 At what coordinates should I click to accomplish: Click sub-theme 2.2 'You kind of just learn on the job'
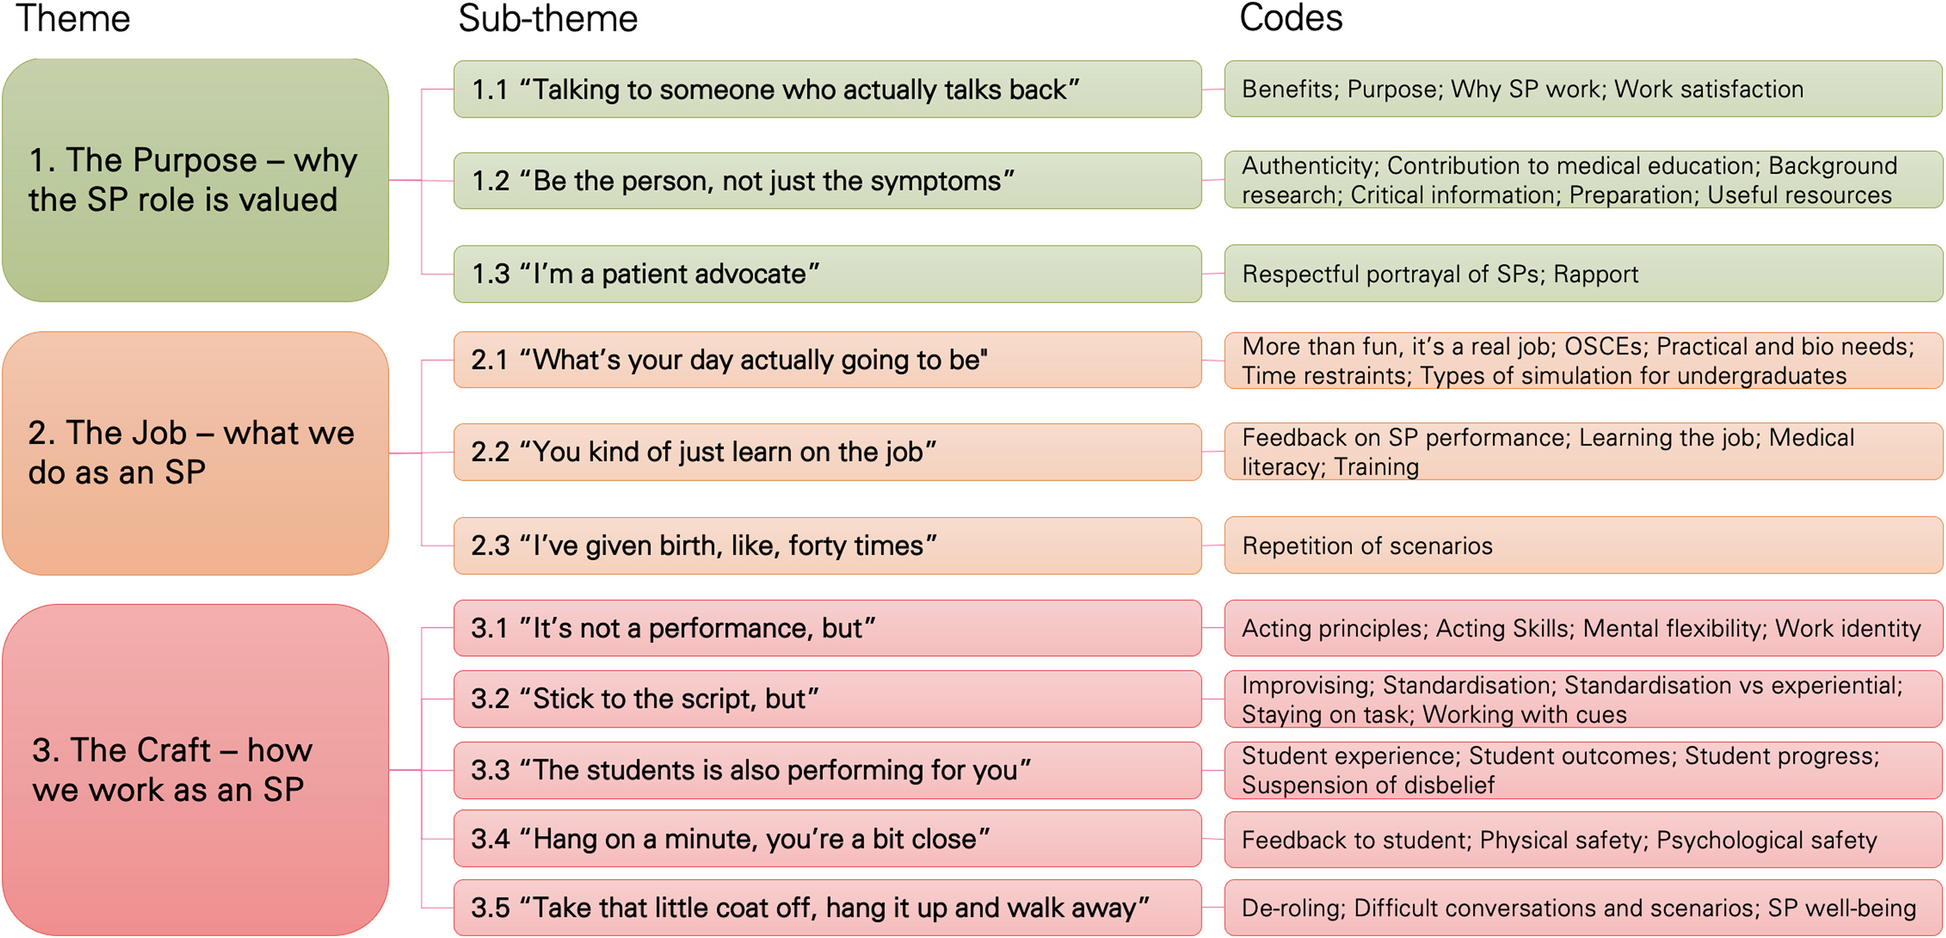(827, 452)
